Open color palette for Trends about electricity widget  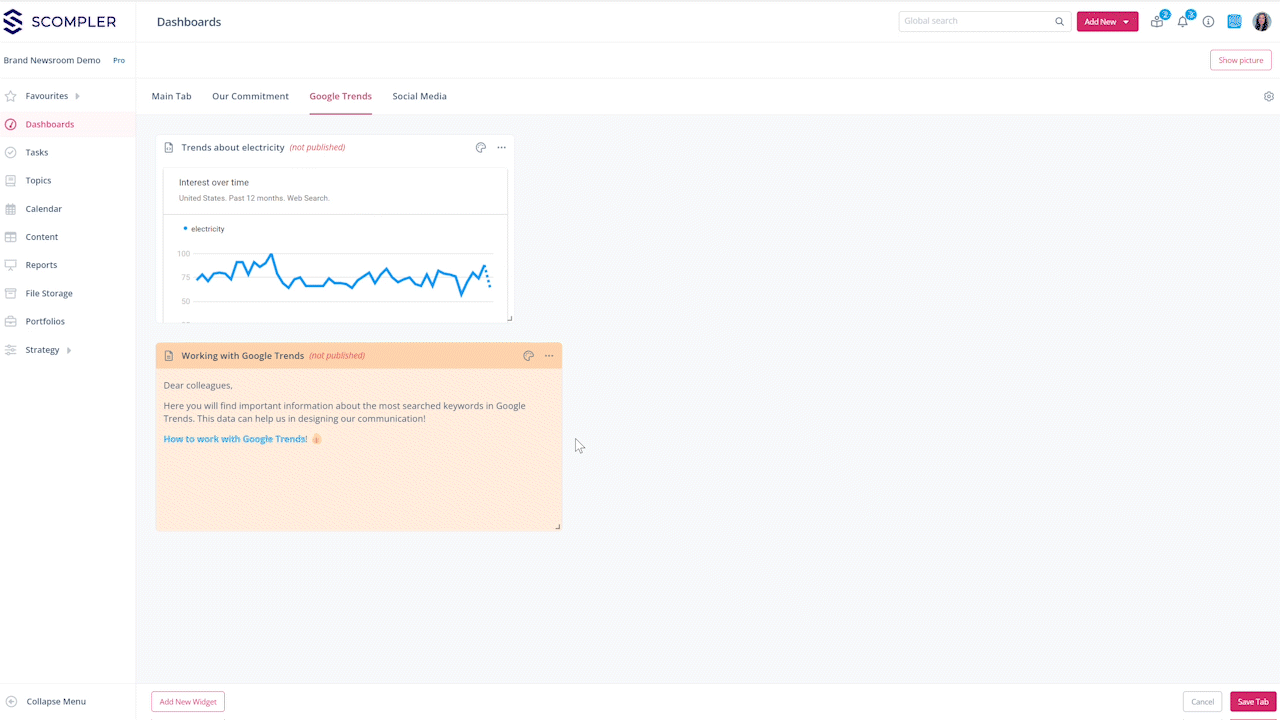481,148
